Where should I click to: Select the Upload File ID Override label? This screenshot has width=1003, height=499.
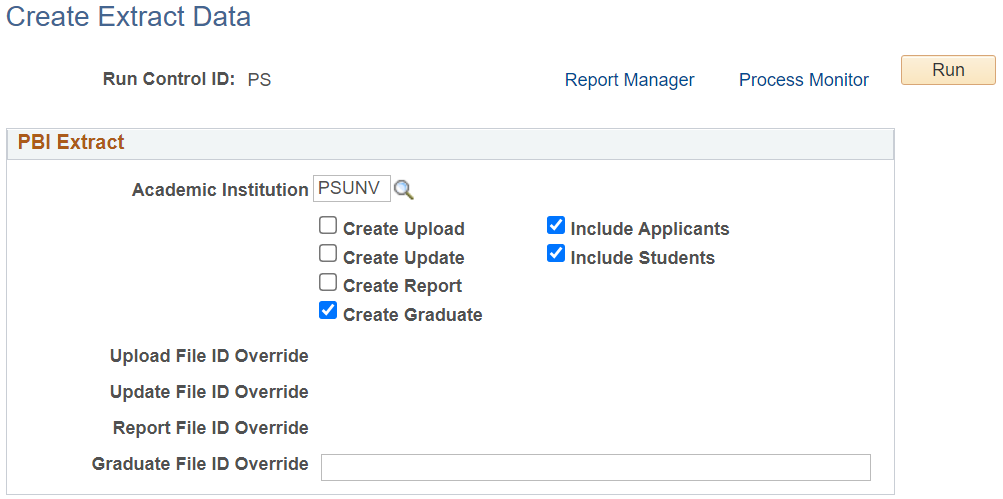(x=209, y=356)
